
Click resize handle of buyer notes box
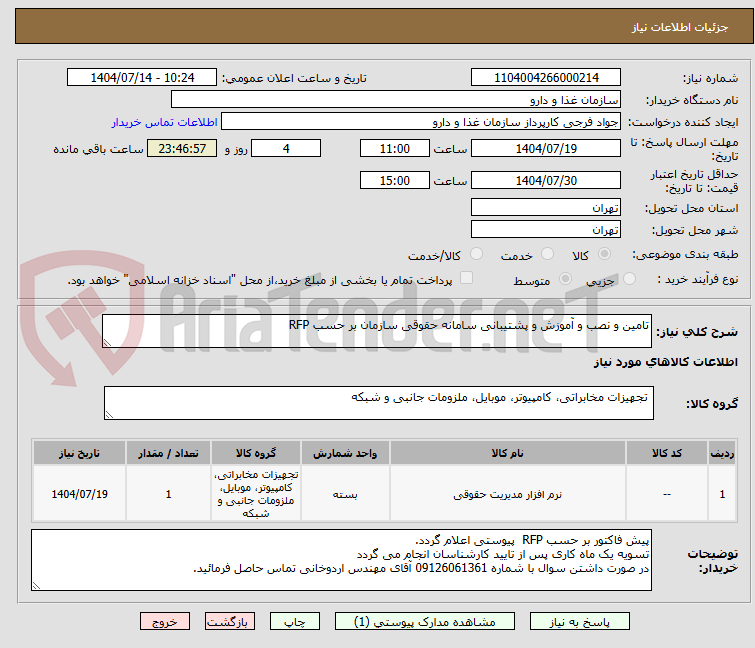(x=36, y=585)
